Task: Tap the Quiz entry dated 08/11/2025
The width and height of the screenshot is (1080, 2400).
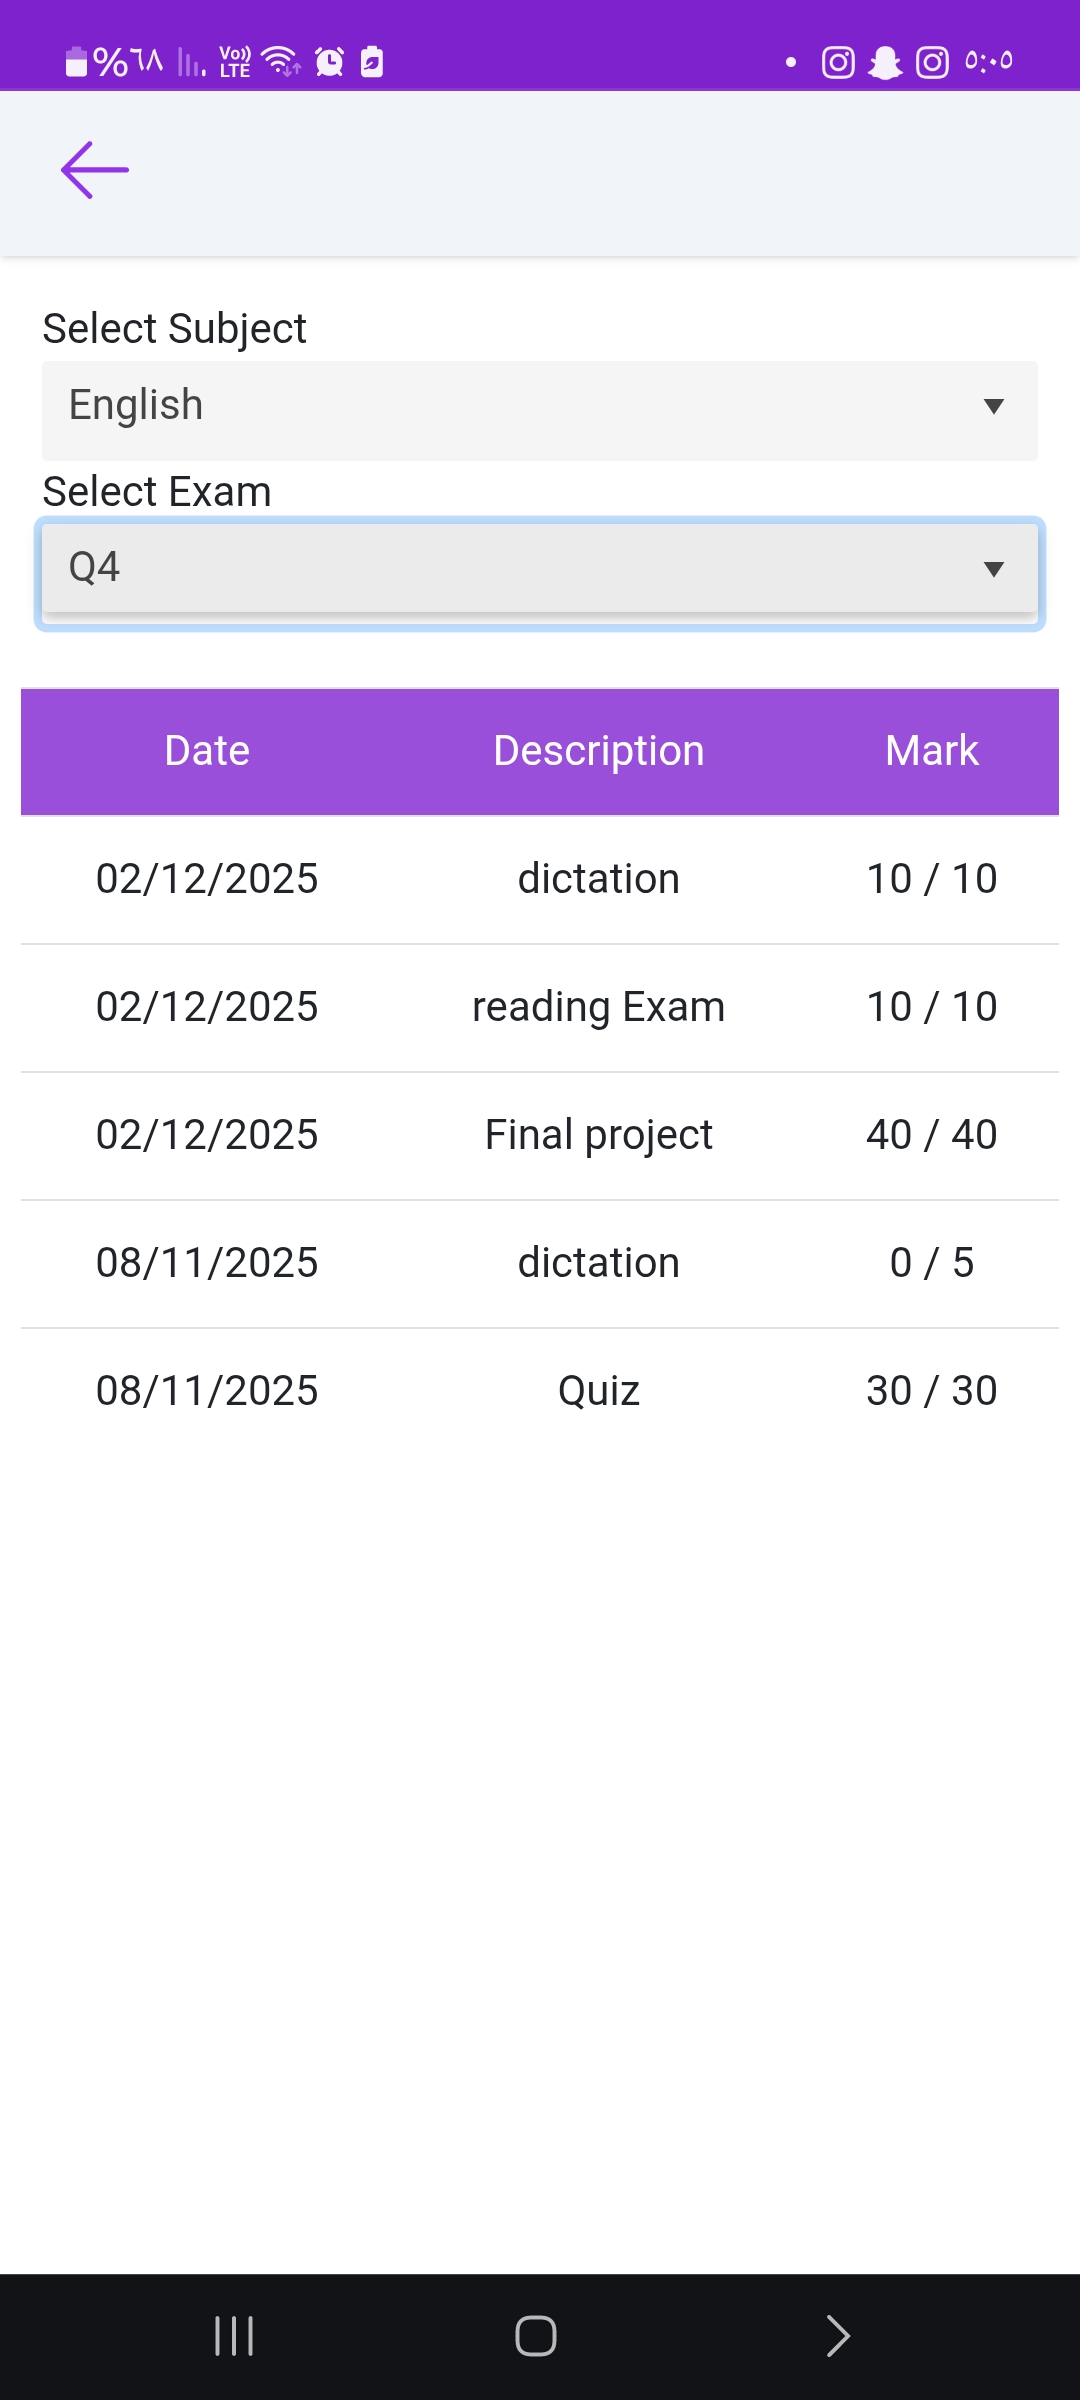Action: coord(598,1391)
